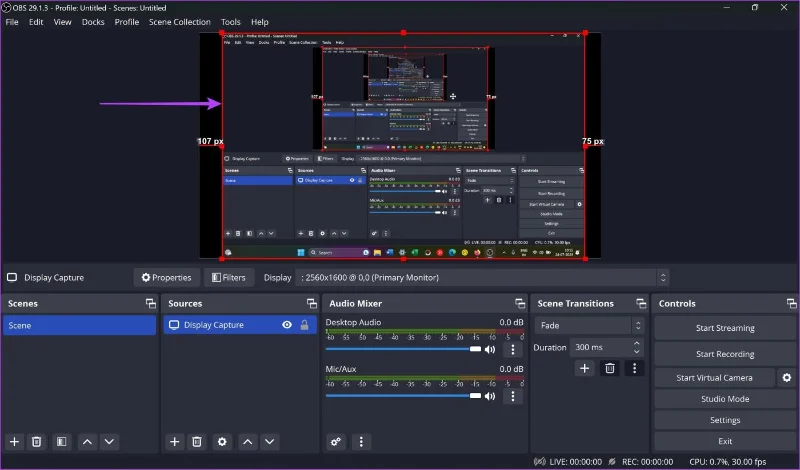Open the View menu
The height and width of the screenshot is (470, 800).
click(x=62, y=22)
